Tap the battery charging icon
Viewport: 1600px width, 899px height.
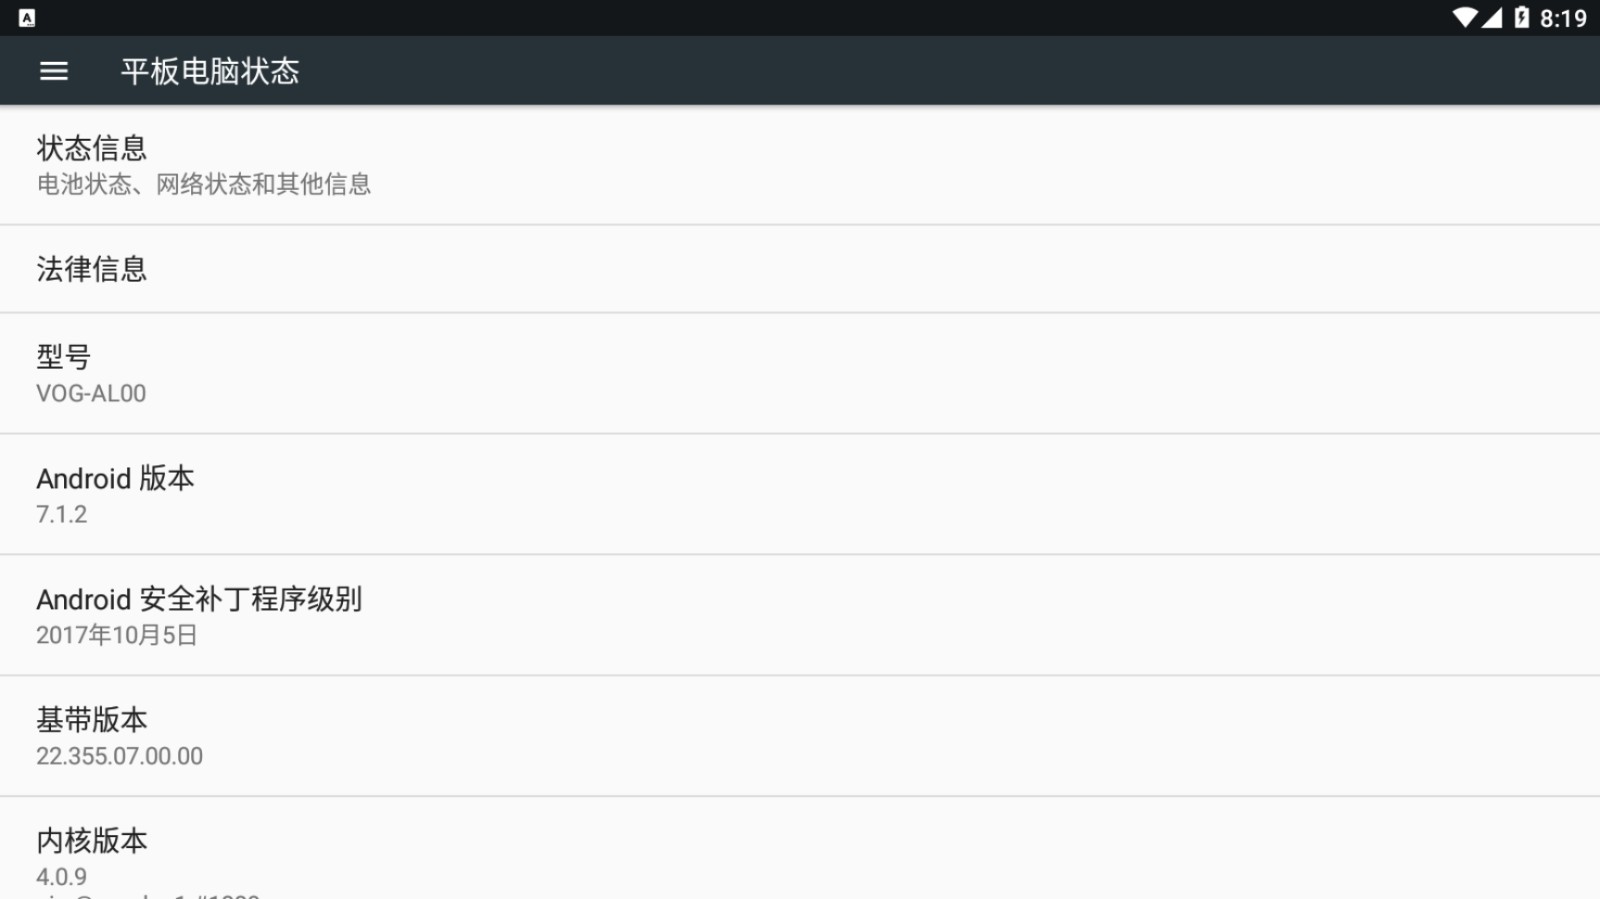coord(1521,18)
